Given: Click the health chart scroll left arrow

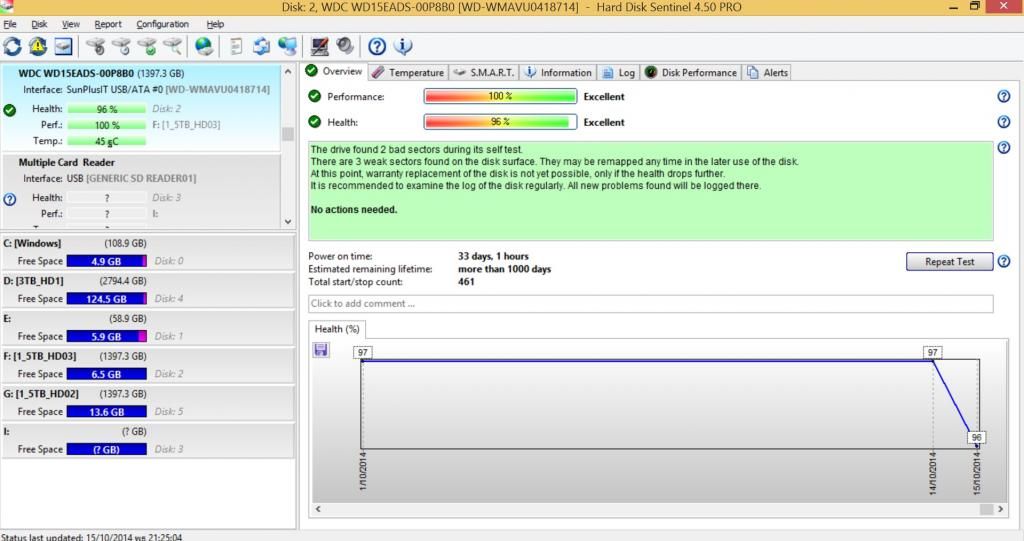Looking at the screenshot, I should point(318,509).
